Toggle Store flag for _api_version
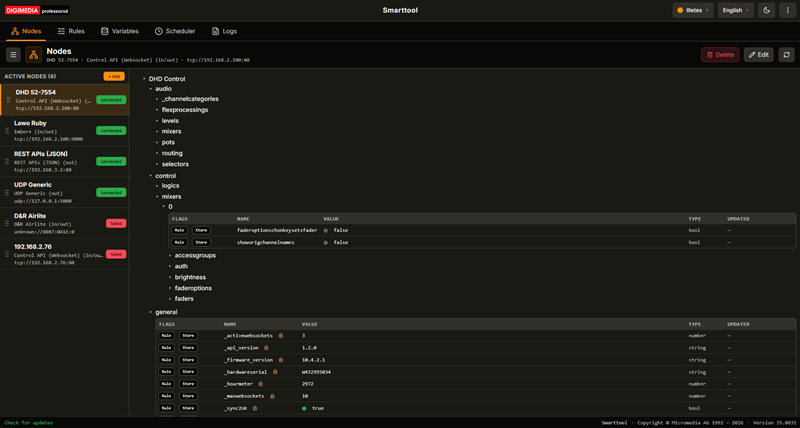Screen dimensions: 800x428 (188, 348)
